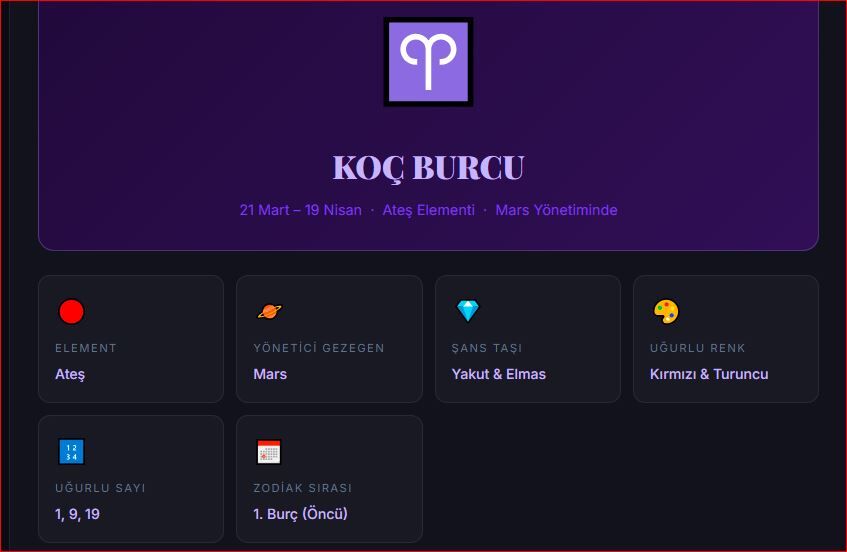The height and width of the screenshot is (552, 847).
Task: Click the calendar icon
Action: [x=269, y=452]
